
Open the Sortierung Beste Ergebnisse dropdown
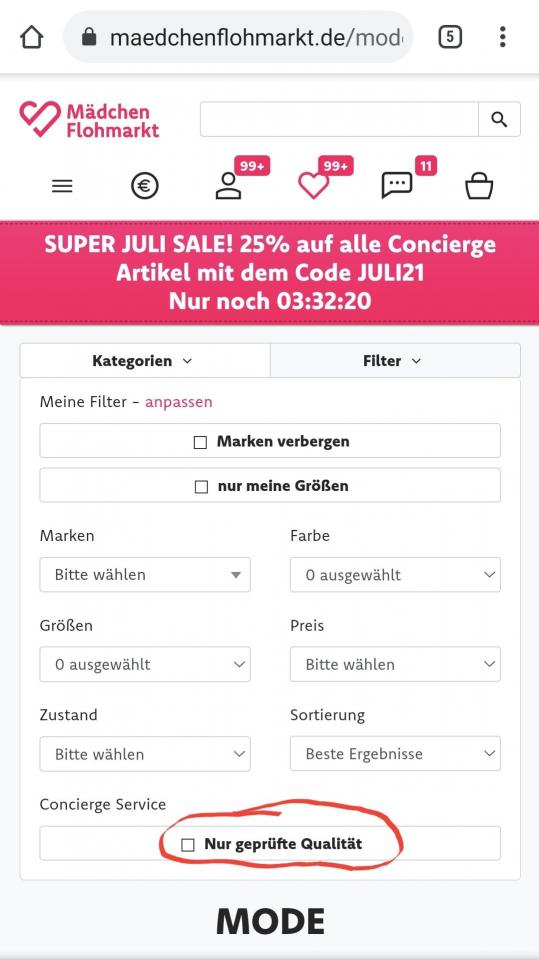(x=395, y=754)
